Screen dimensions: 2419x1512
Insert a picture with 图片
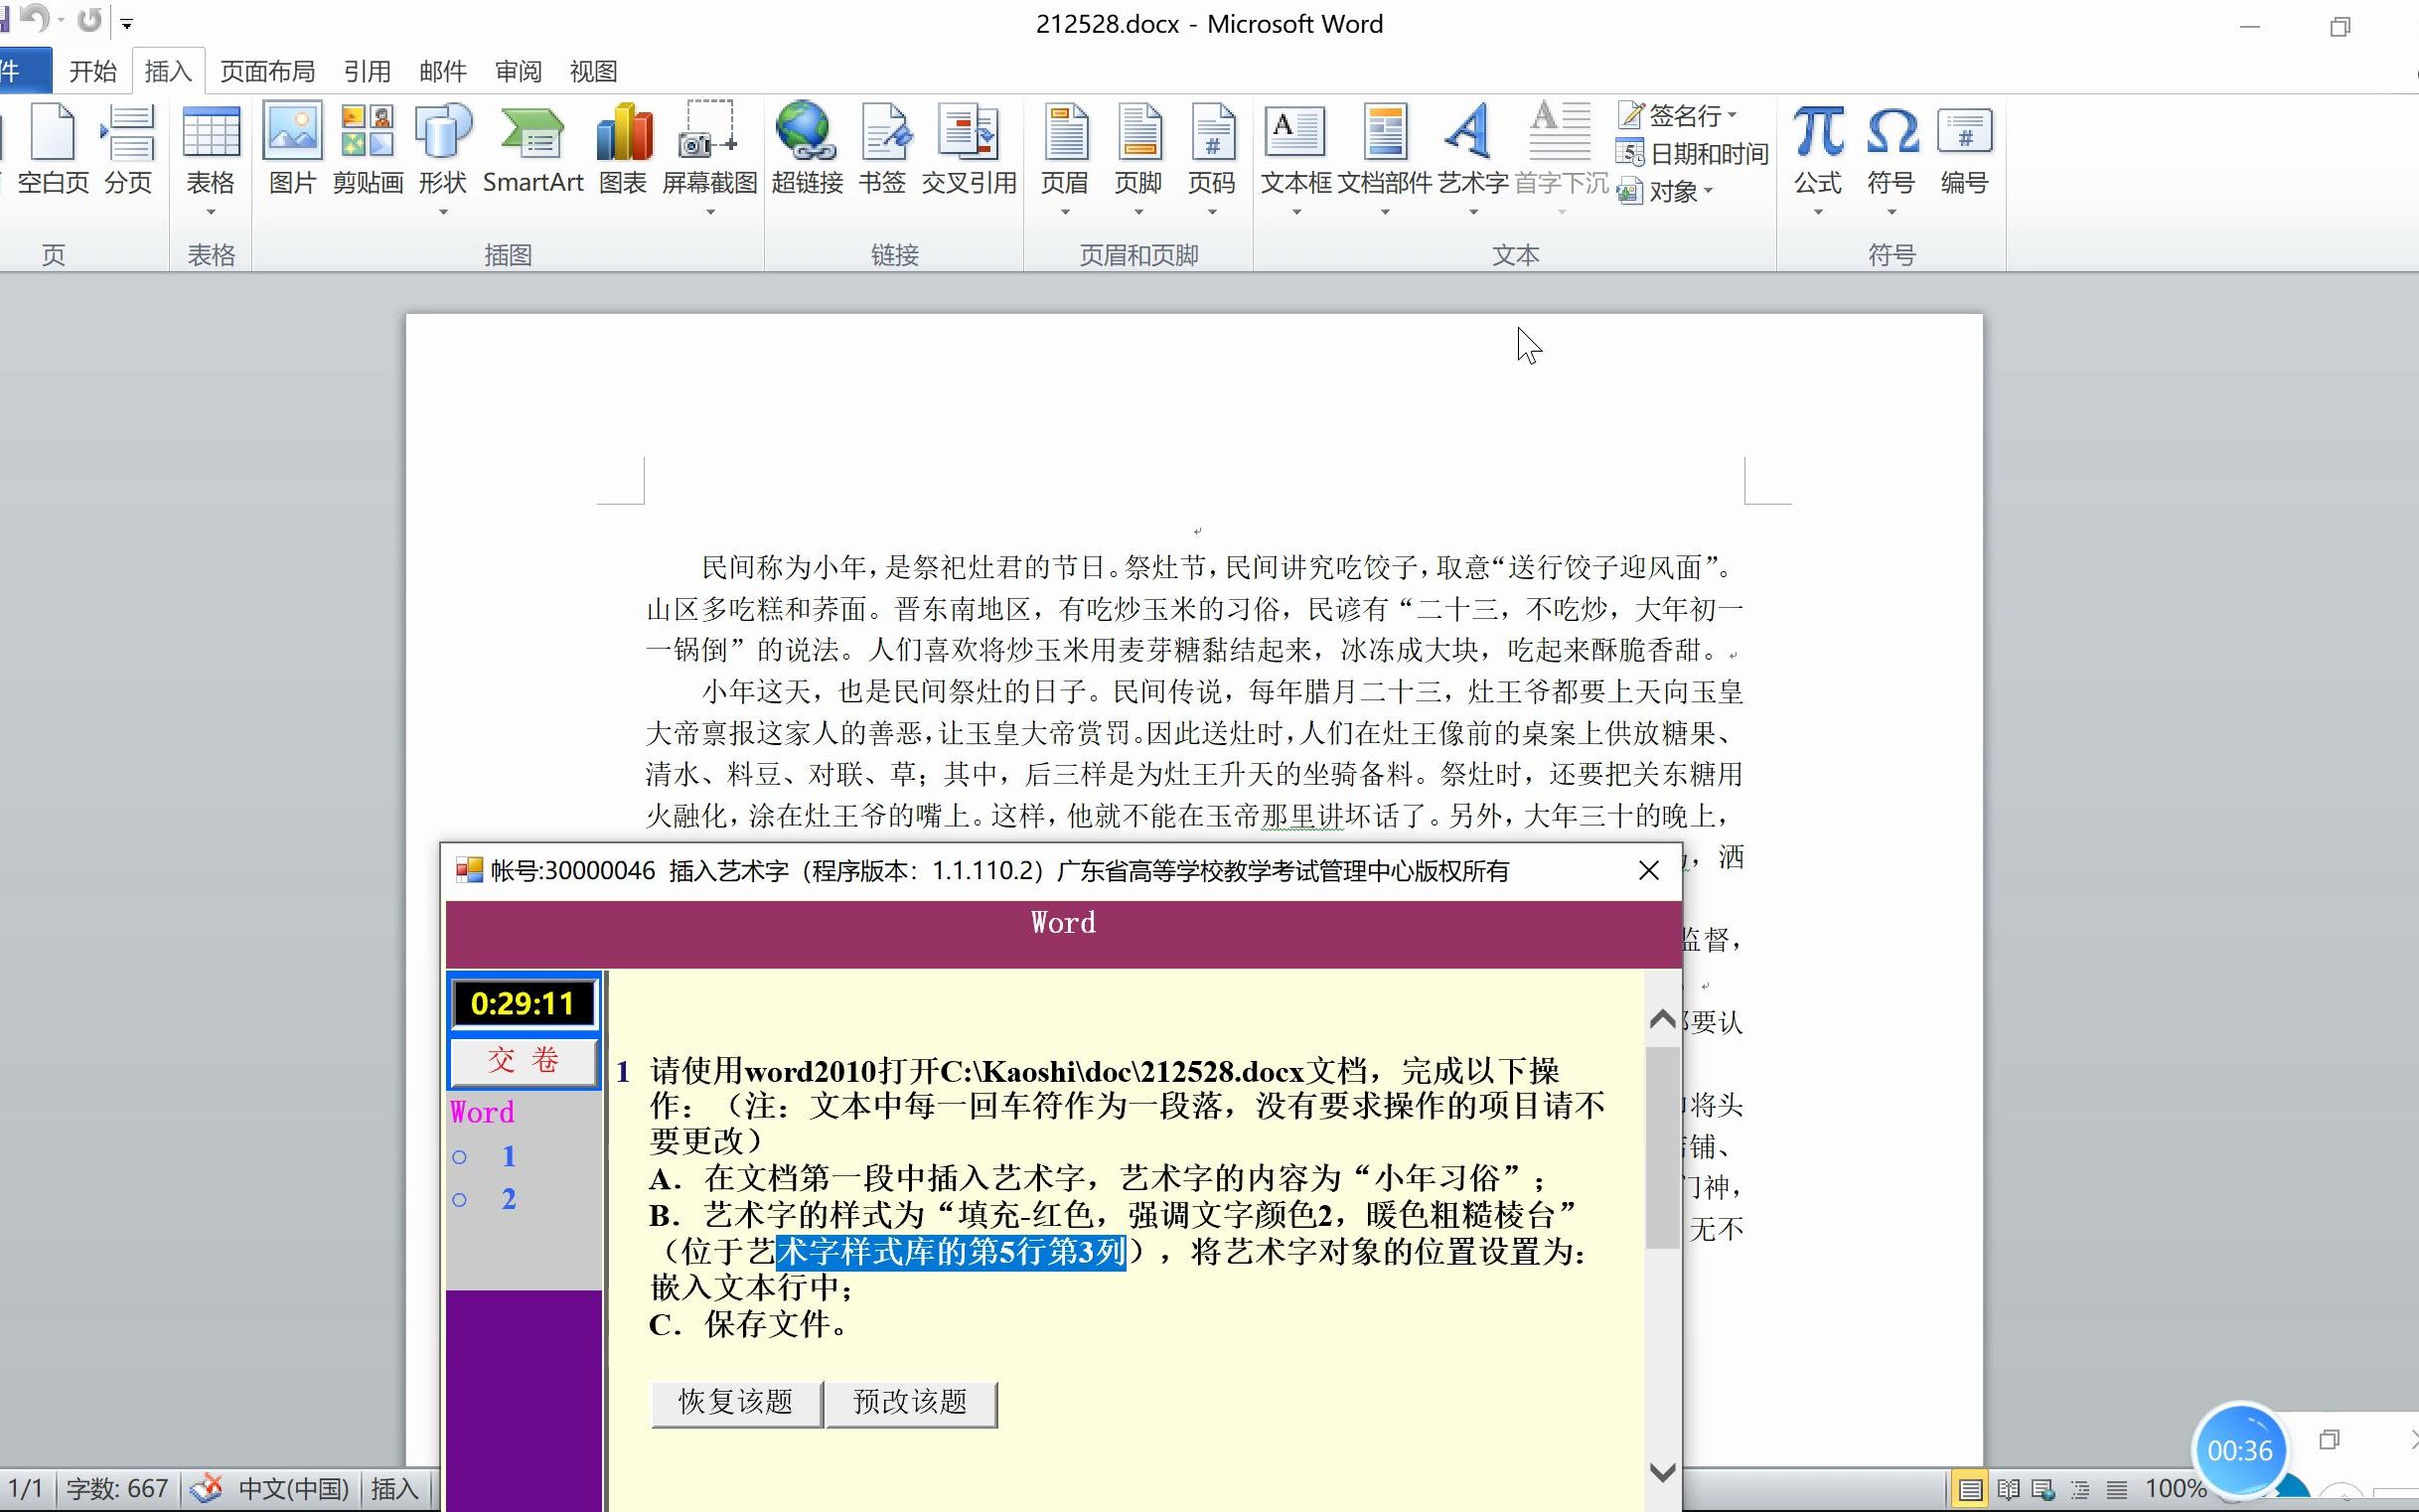coord(293,150)
